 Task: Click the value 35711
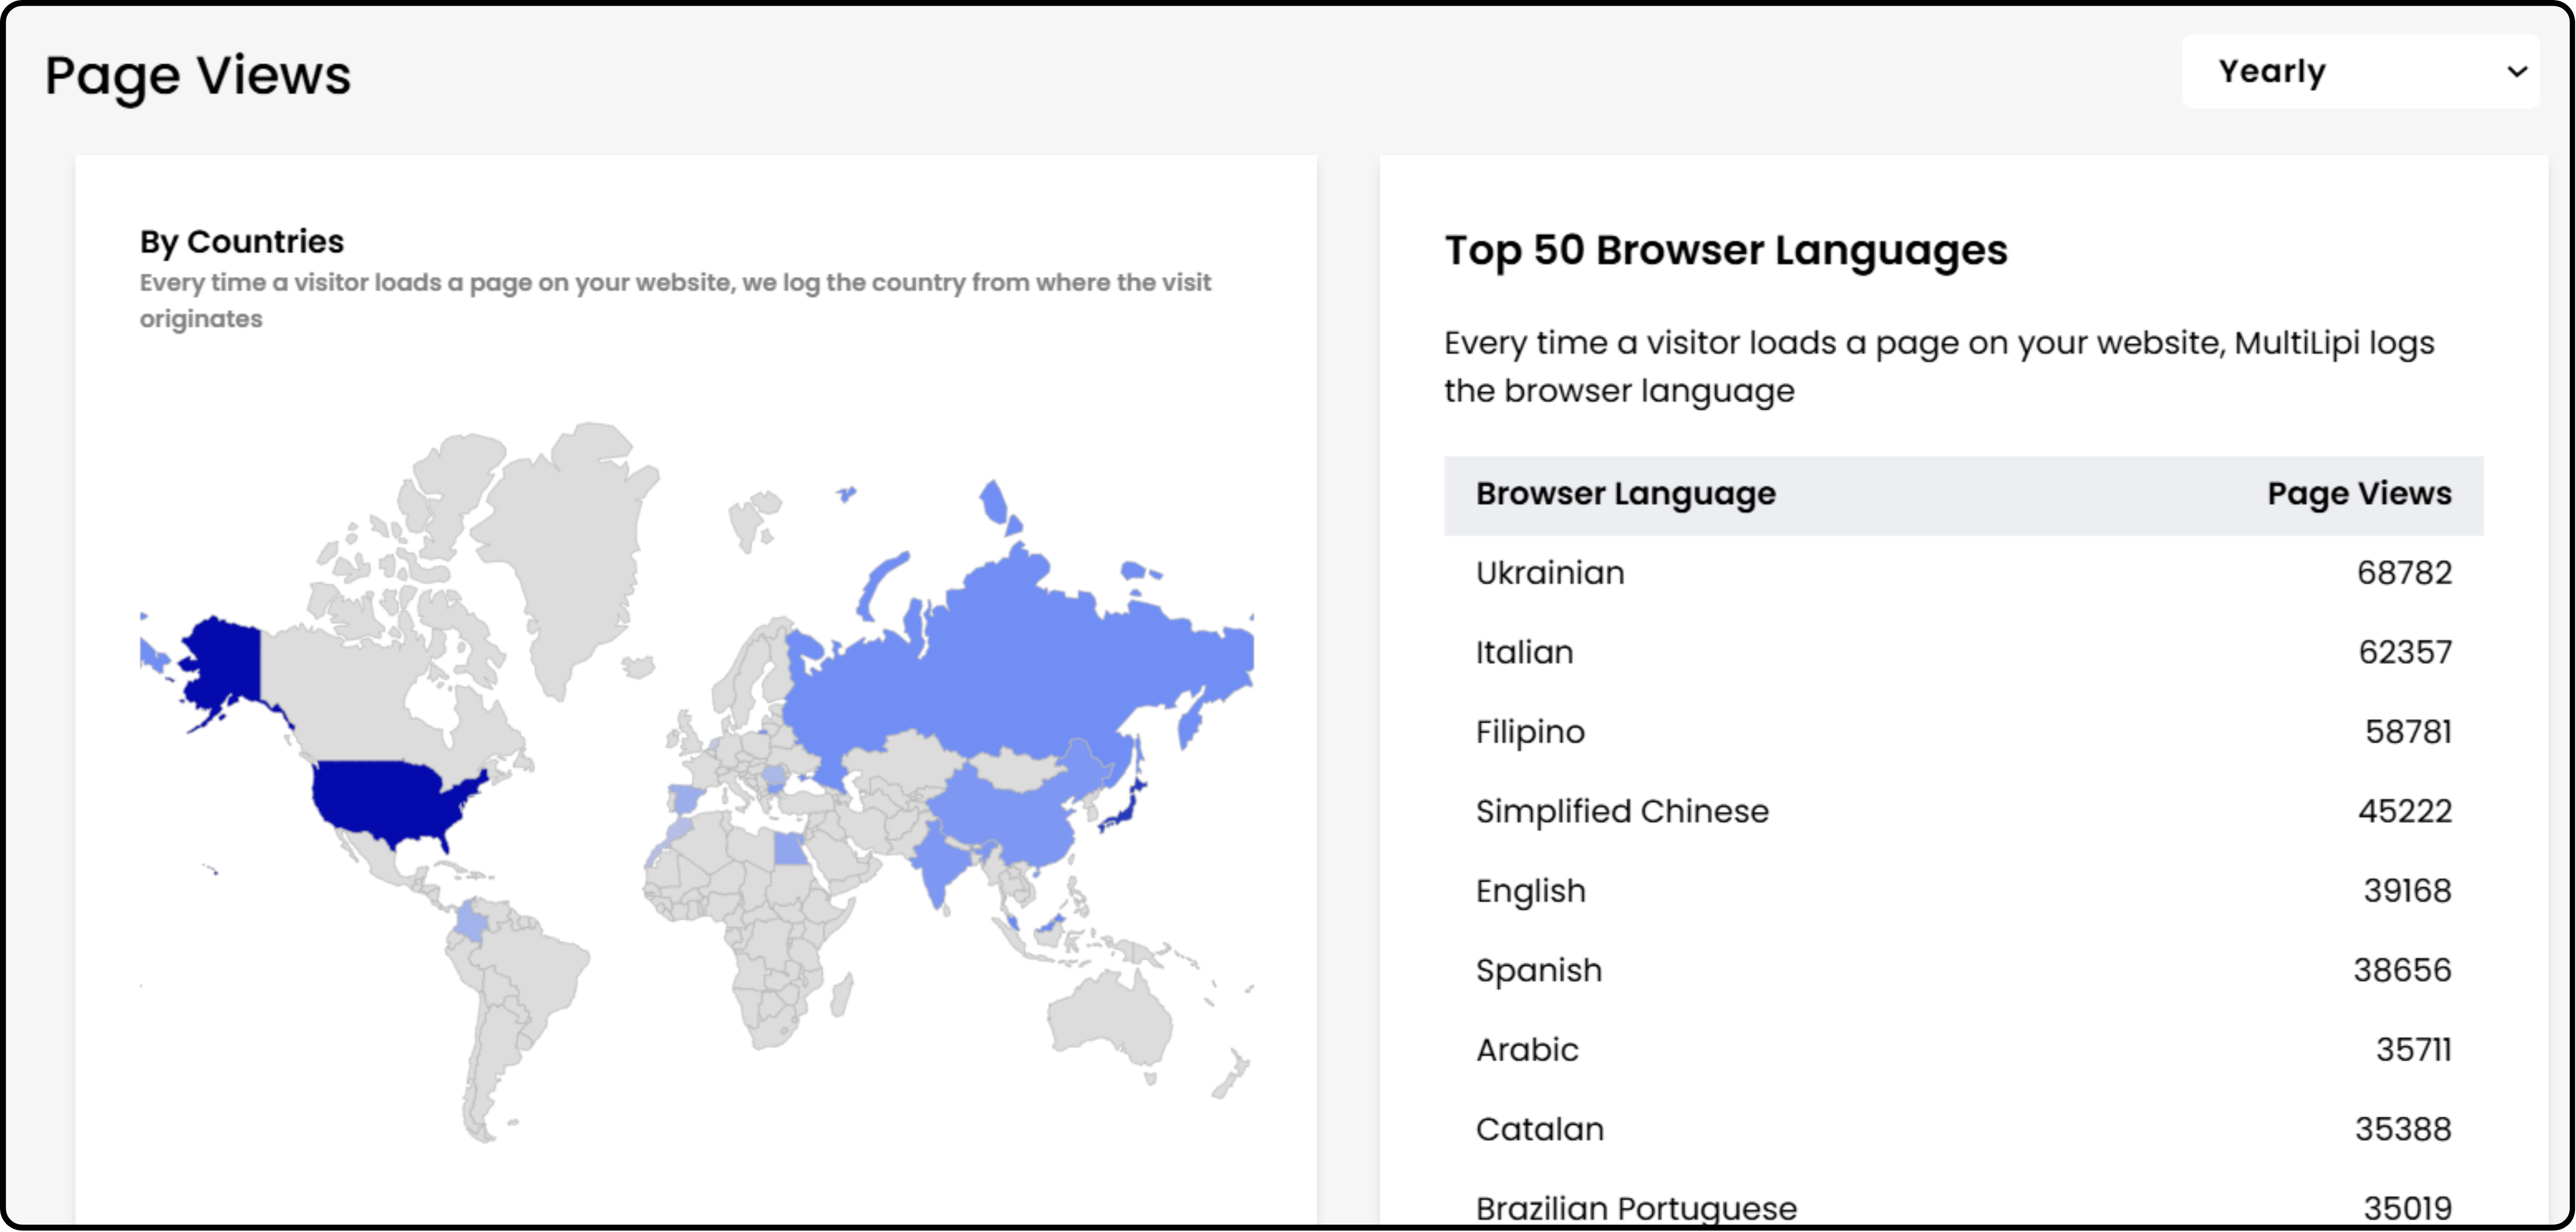point(2414,1050)
